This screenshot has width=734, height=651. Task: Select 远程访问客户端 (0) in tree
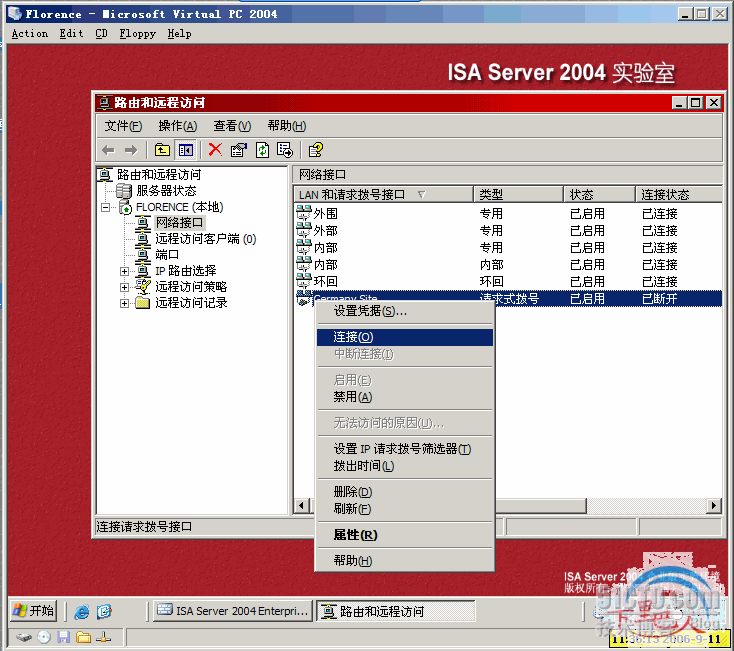point(206,239)
